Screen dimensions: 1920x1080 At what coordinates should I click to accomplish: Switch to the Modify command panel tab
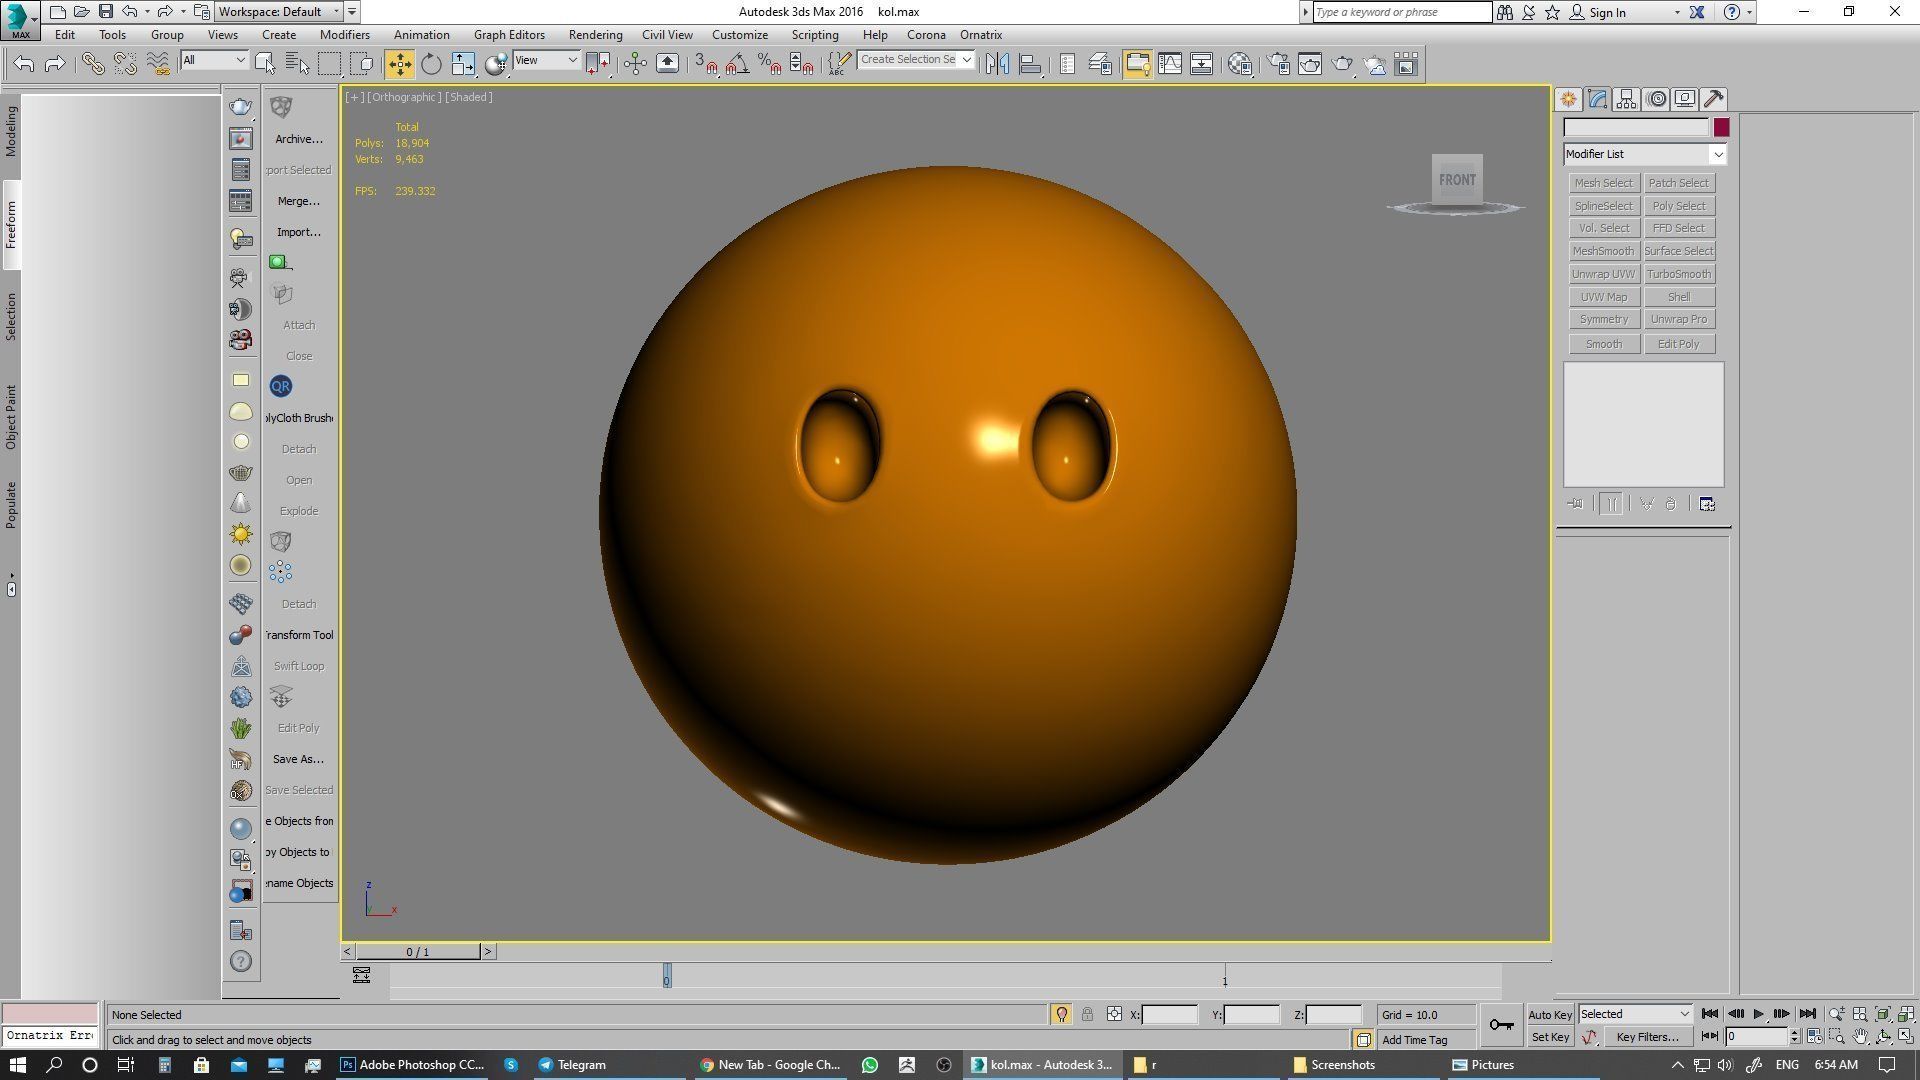1597,99
